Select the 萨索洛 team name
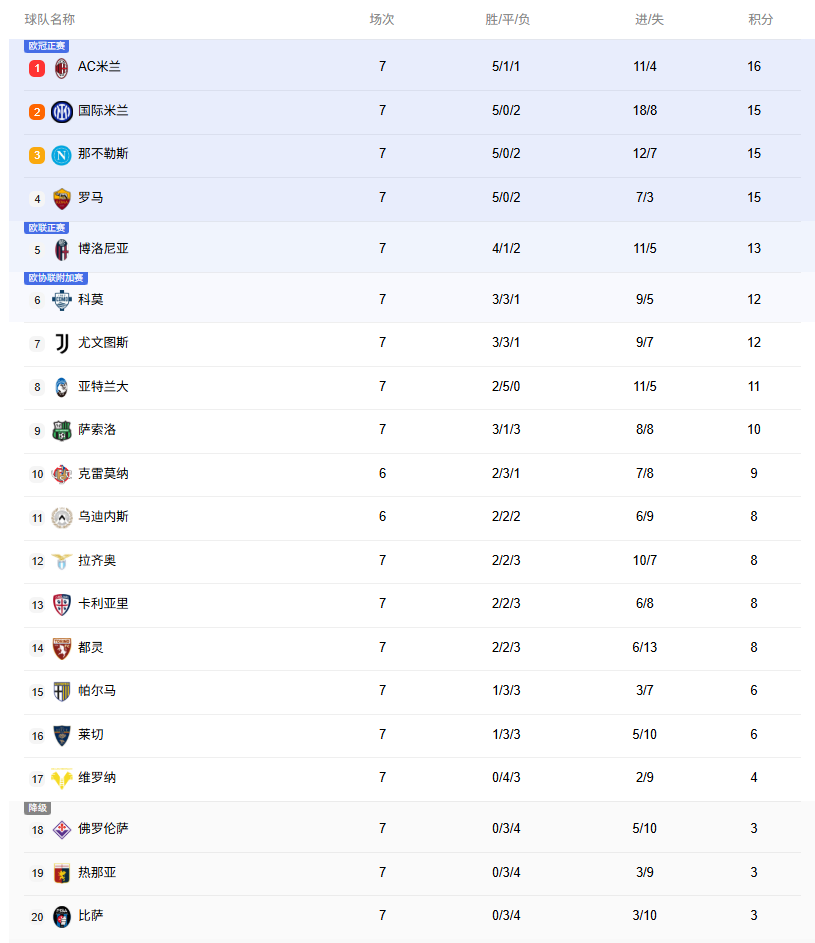815x943 pixels. [x=97, y=430]
